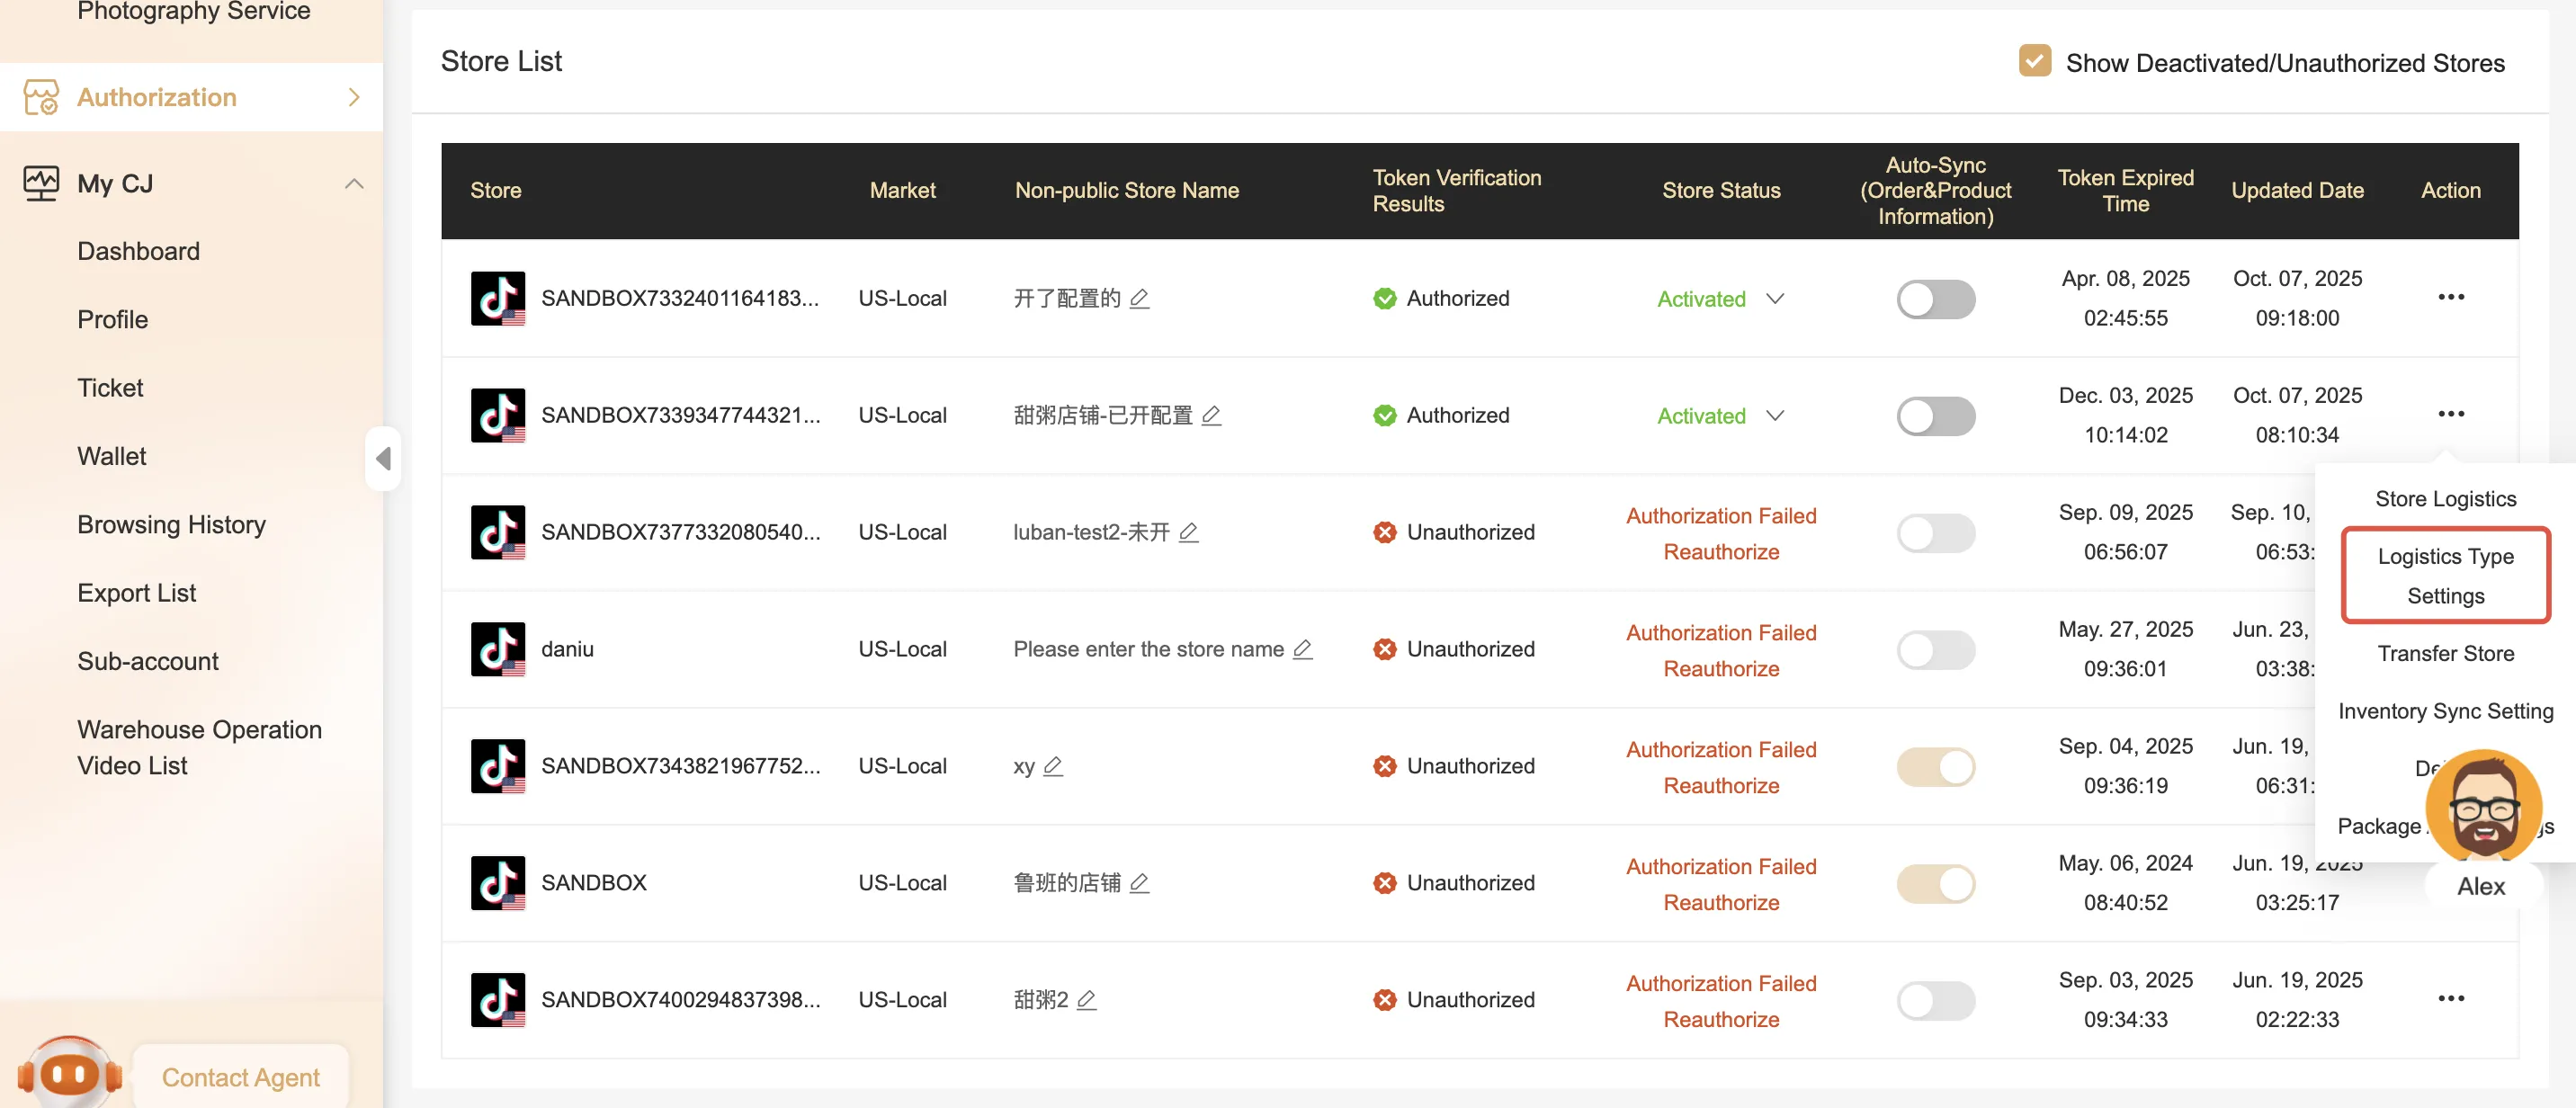The width and height of the screenshot is (2576, 1108).
Task: Open the Activated status dropdown in the first row
Action: click(x=1774, y=299)
